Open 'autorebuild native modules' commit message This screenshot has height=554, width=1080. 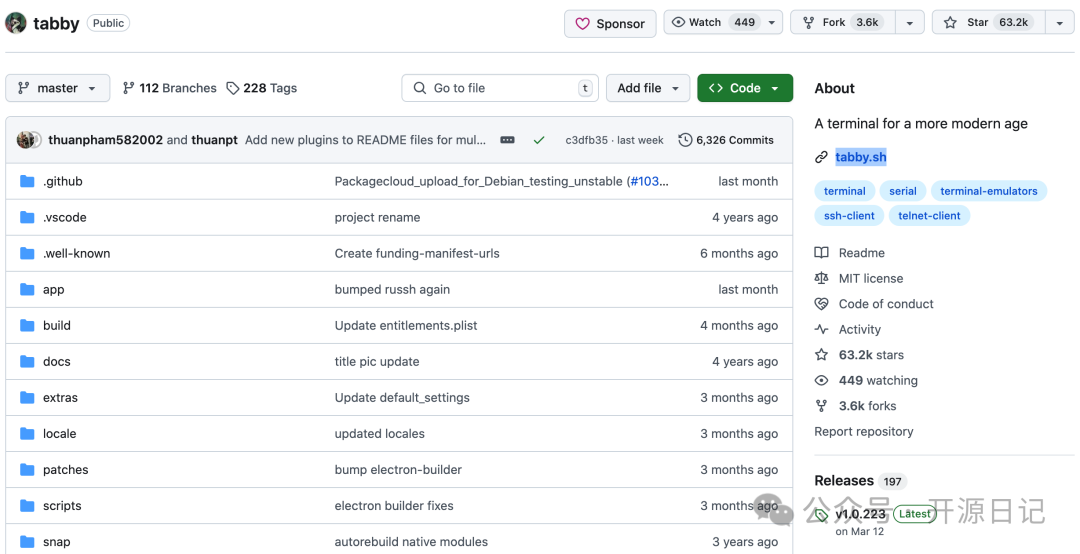[411, 542]
